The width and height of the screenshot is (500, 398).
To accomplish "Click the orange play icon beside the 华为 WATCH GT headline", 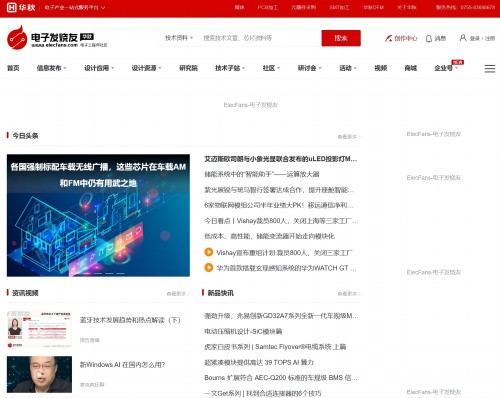I will [209, 267].
